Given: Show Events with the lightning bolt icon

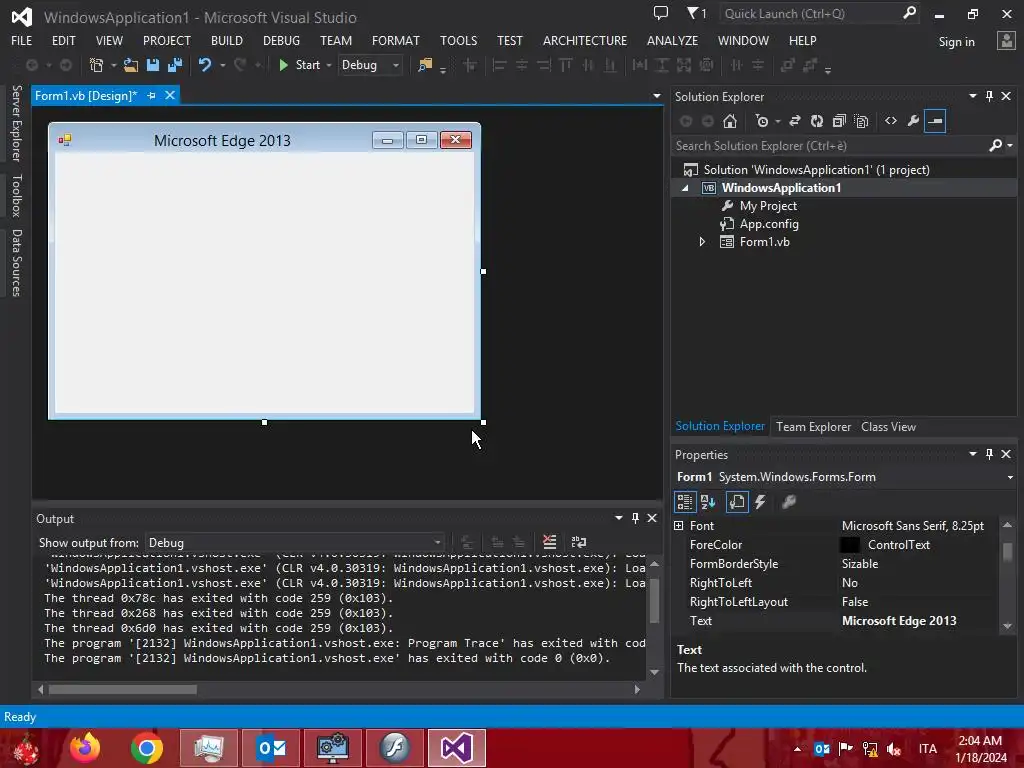Looking at the screenshot, I should pos(760,502).
